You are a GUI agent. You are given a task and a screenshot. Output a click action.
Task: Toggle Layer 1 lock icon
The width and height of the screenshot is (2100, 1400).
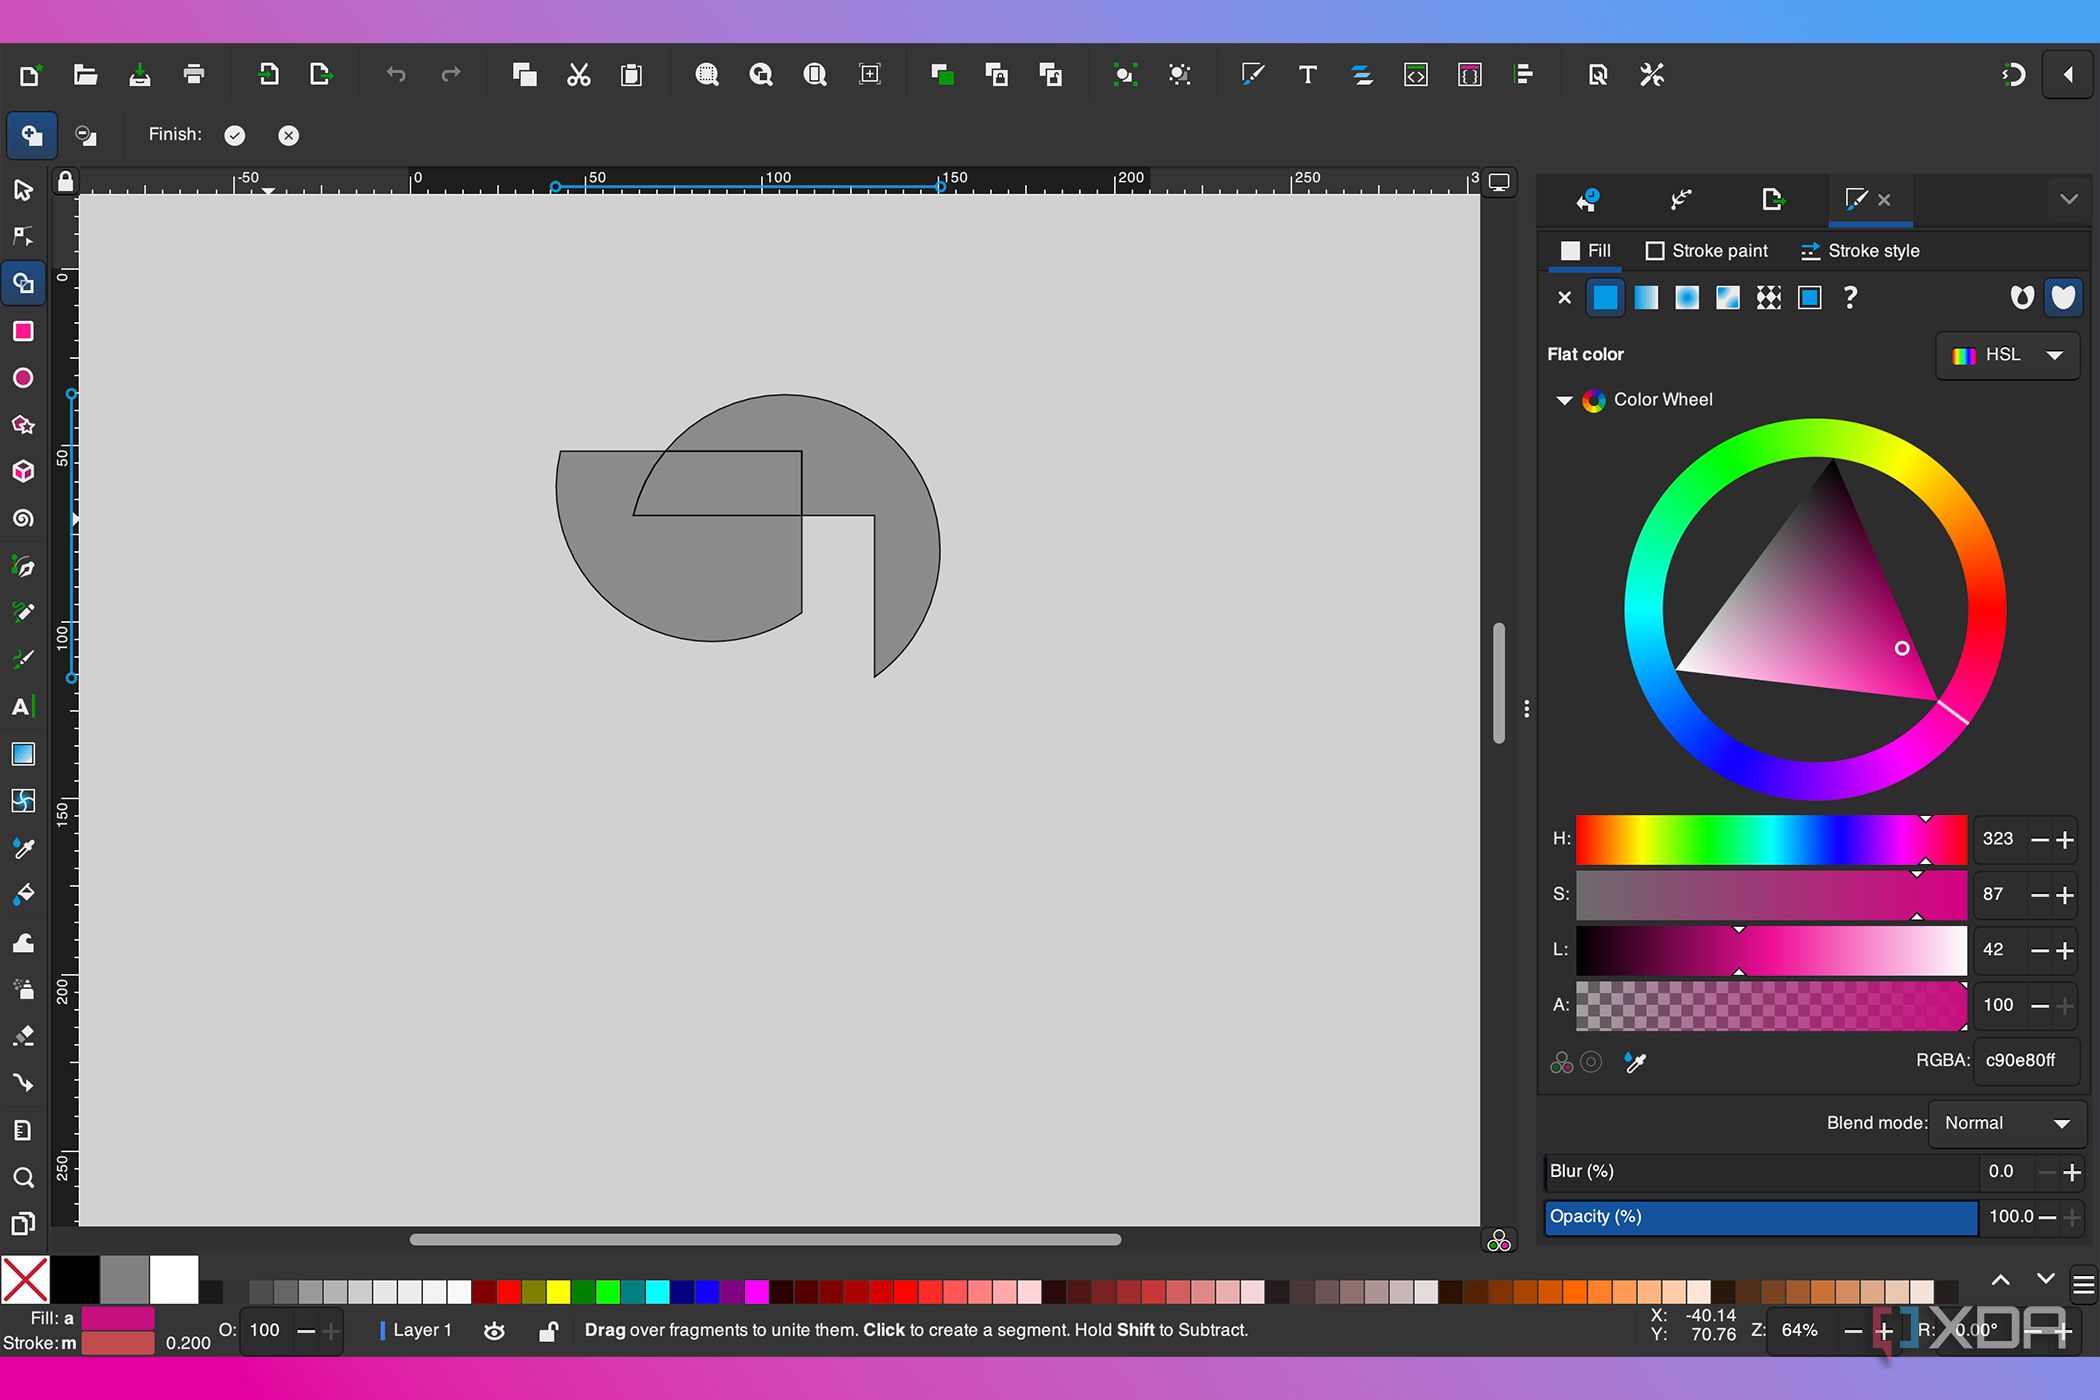click(548, 1331)
